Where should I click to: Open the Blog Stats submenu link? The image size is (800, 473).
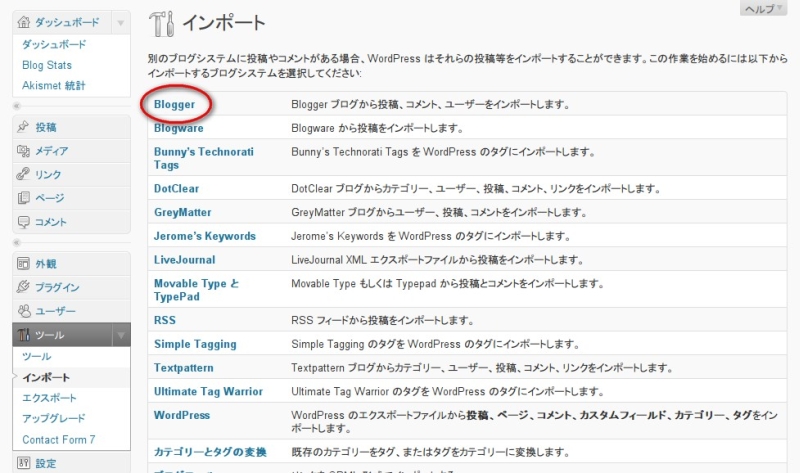pos(47,65)
